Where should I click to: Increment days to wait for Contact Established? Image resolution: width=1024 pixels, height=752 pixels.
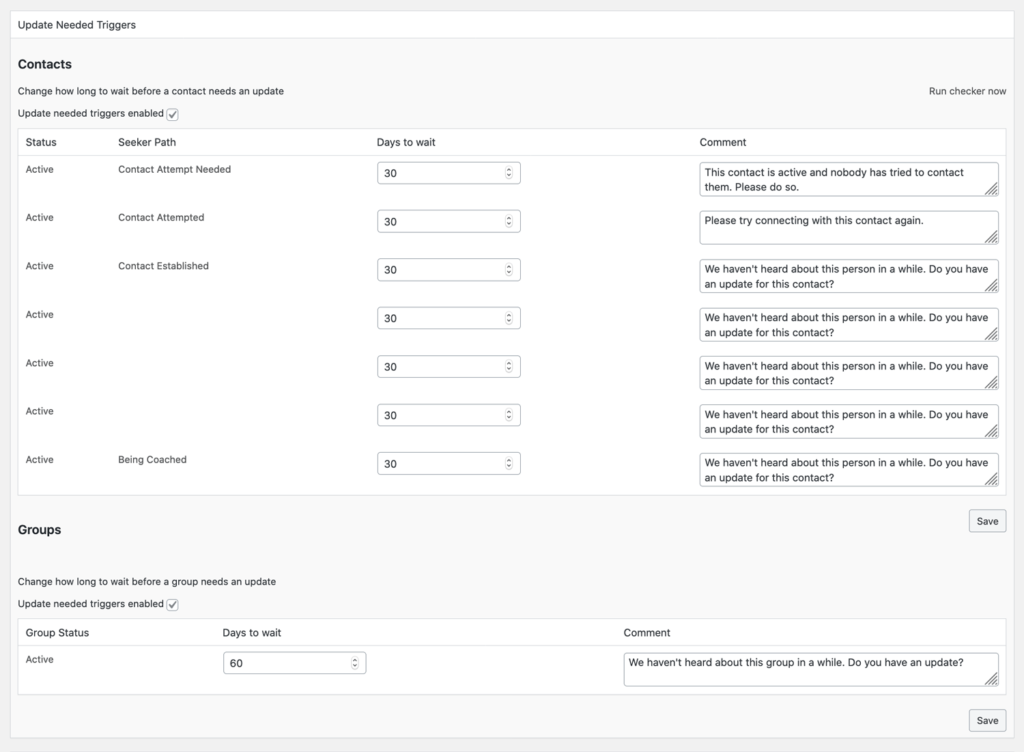(509, 266)
